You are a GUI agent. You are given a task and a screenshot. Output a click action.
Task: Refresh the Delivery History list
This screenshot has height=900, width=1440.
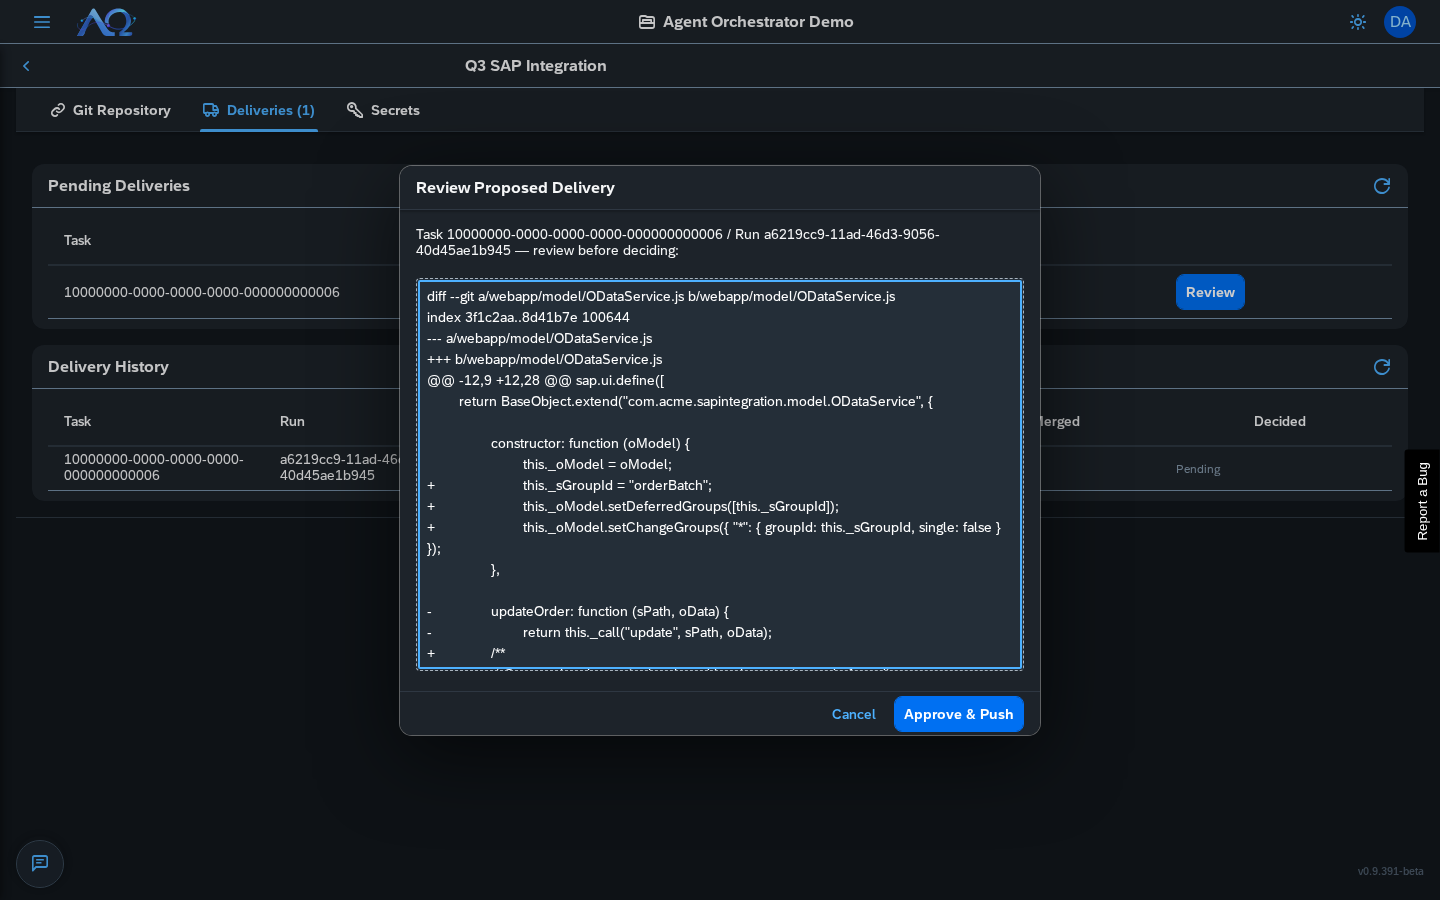(1382, 367)
